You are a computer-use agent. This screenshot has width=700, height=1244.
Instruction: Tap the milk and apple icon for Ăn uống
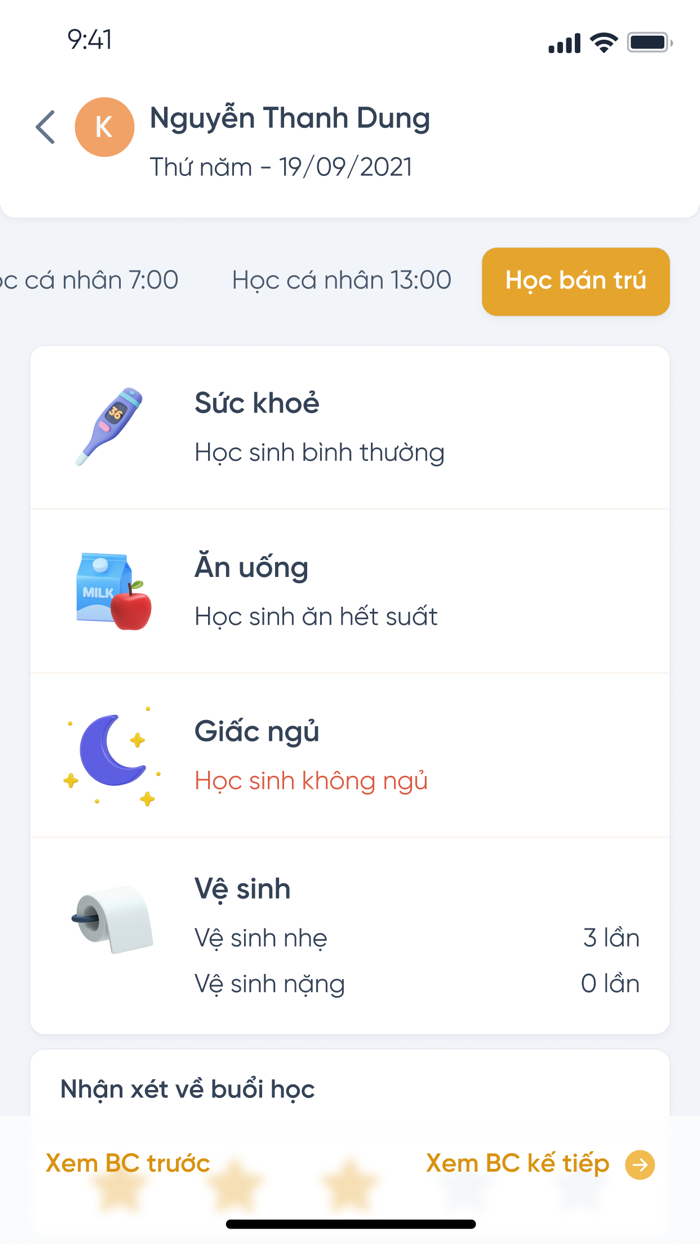point(111,590)
